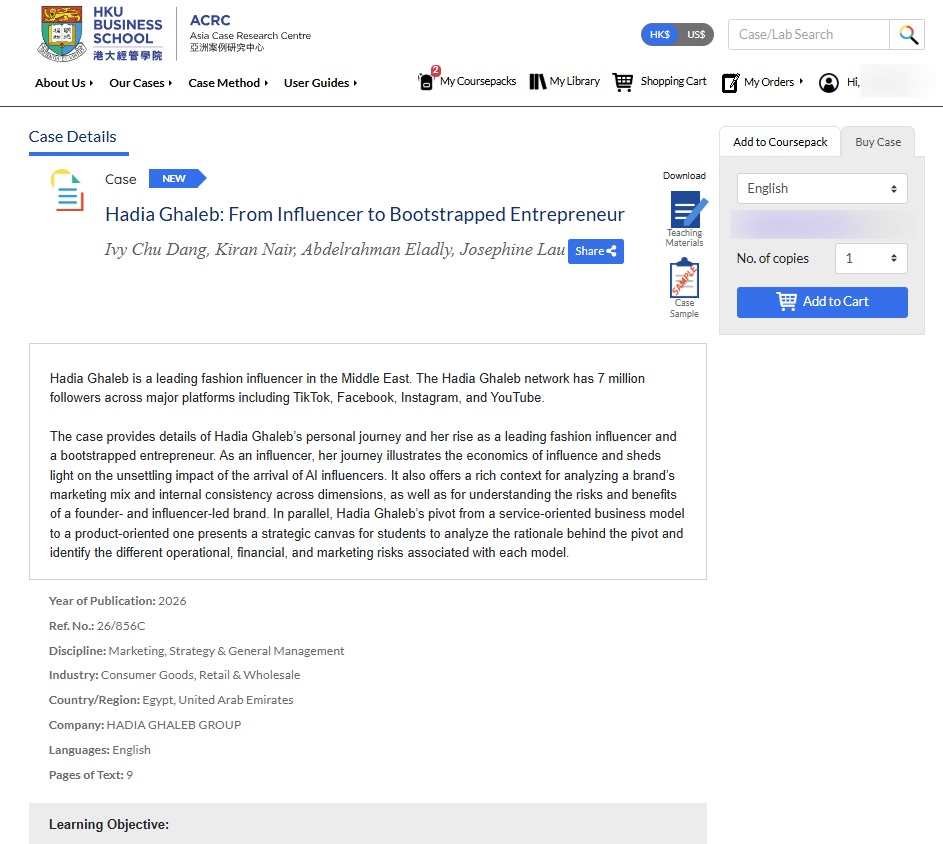This screenshot has width=943, height=844.
Task: Open My Coursepacks link
Action: point(478,81)
